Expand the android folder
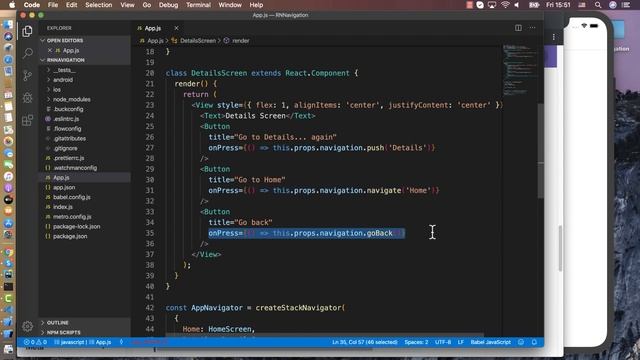The height and width of the screenshot is (360, 640). click(x=63, y=80)
